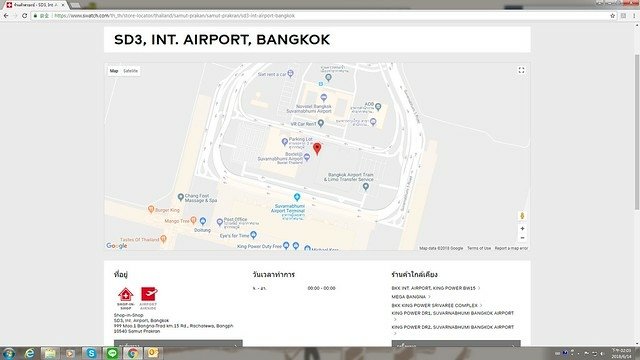Screen dimensions: 640x360
Task: Reload the page in Chrome
Action: click(24, 16)
